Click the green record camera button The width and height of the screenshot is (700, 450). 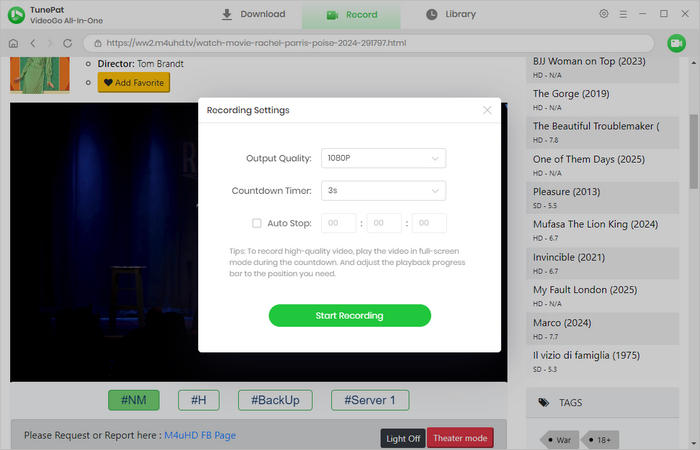676,43
